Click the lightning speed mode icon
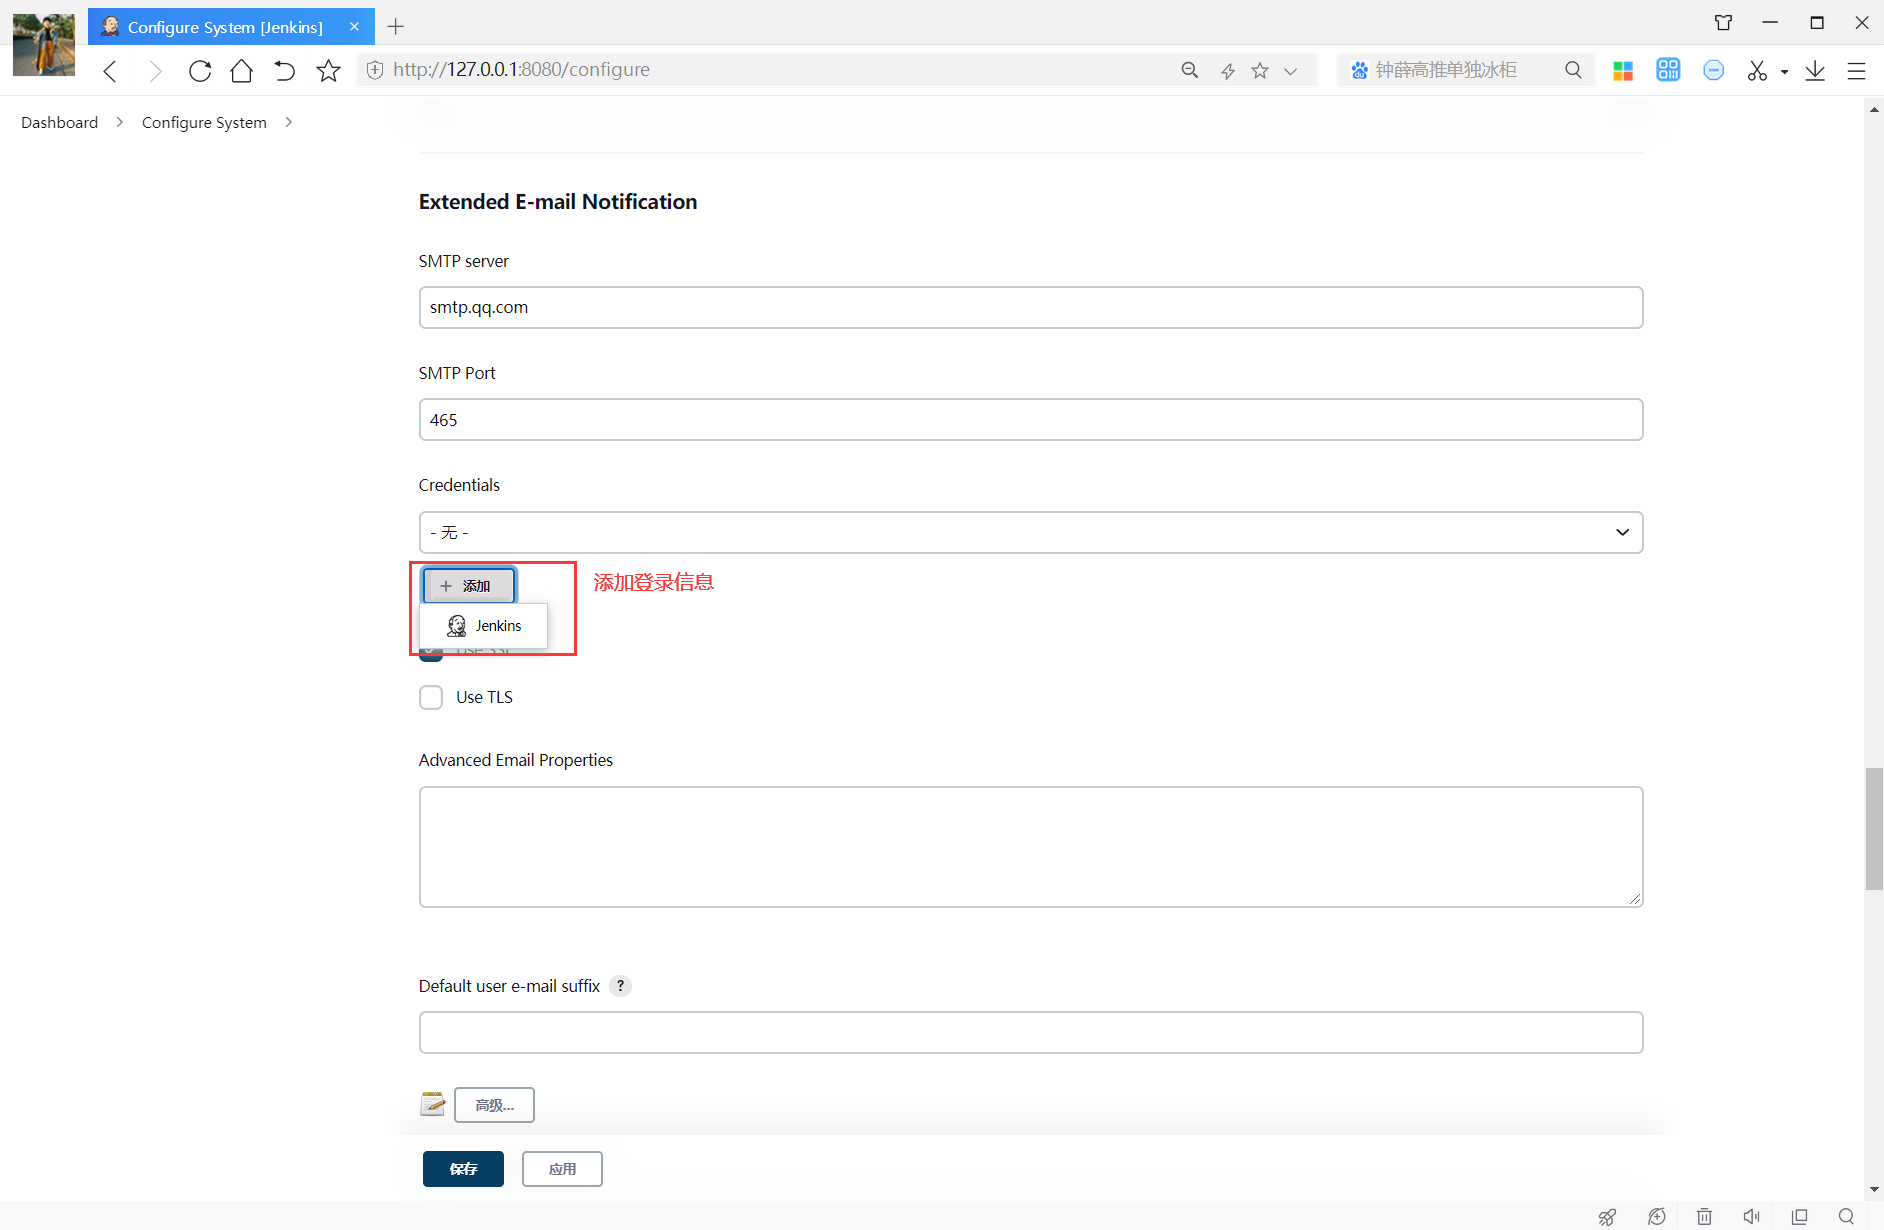The height and width of the screenshot is (1230, 1884). click(1228, 71)
